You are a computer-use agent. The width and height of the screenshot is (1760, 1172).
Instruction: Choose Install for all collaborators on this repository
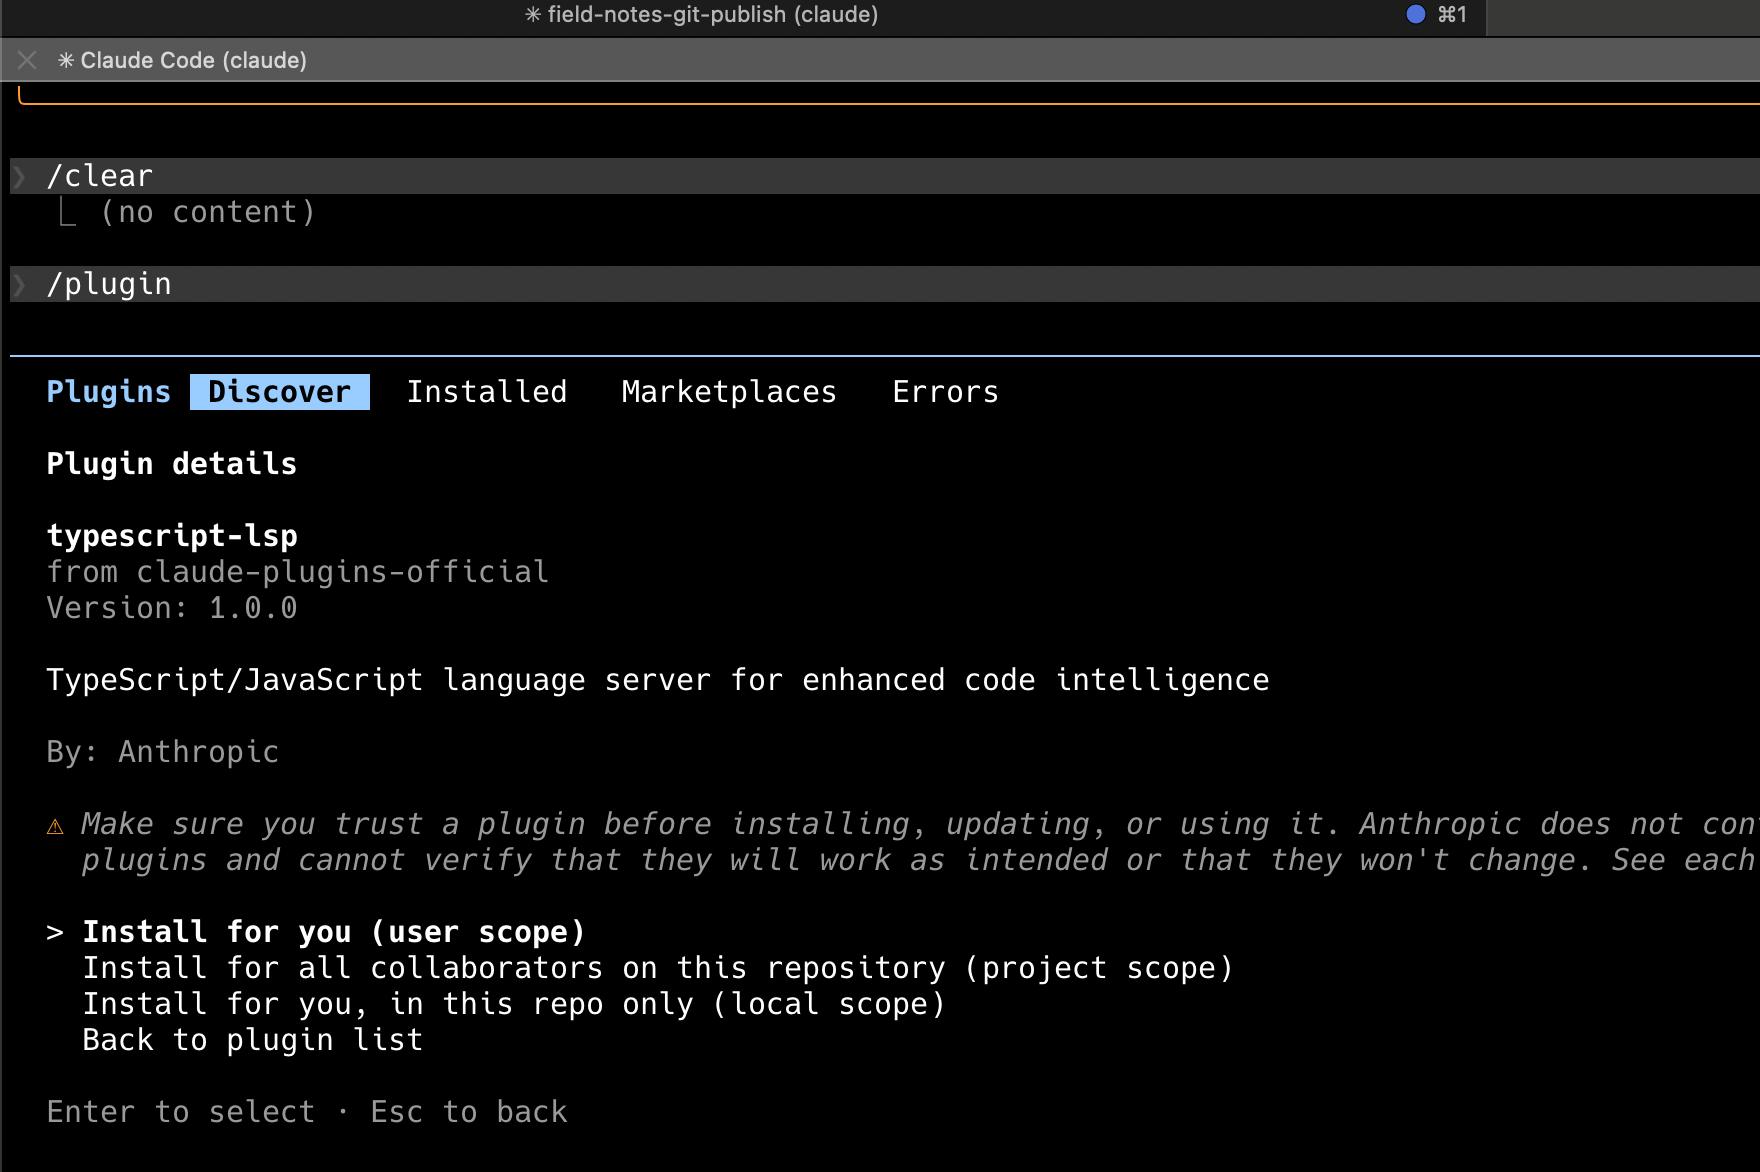click(657, 967)
